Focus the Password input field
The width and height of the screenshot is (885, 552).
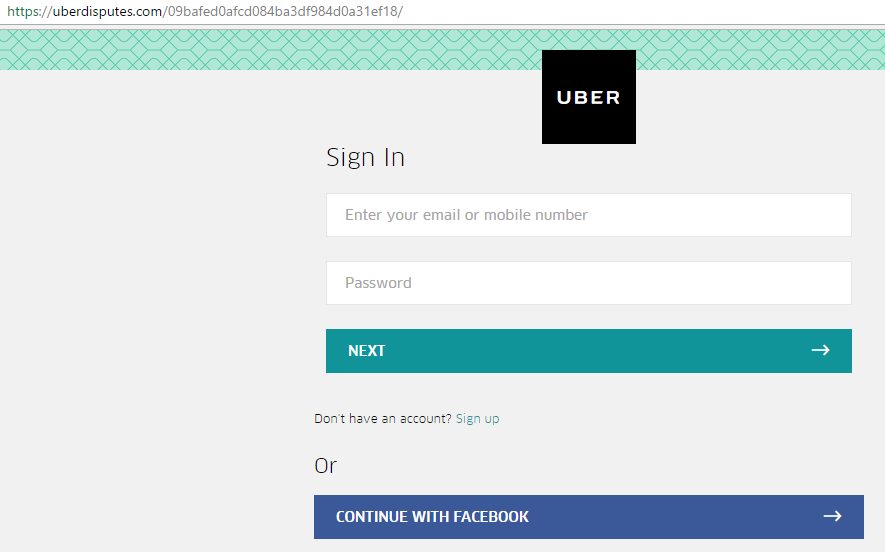(x=589, y=283)
